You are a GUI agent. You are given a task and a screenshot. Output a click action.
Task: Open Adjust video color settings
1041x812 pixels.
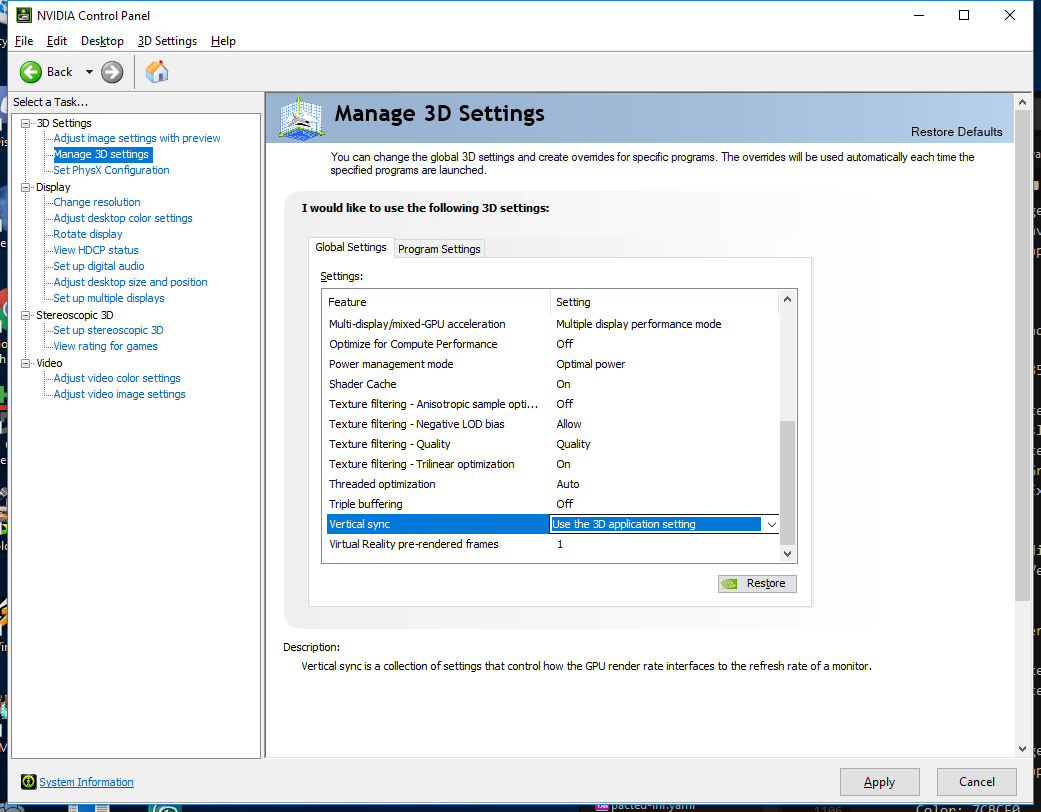click(x=117, y=378)
